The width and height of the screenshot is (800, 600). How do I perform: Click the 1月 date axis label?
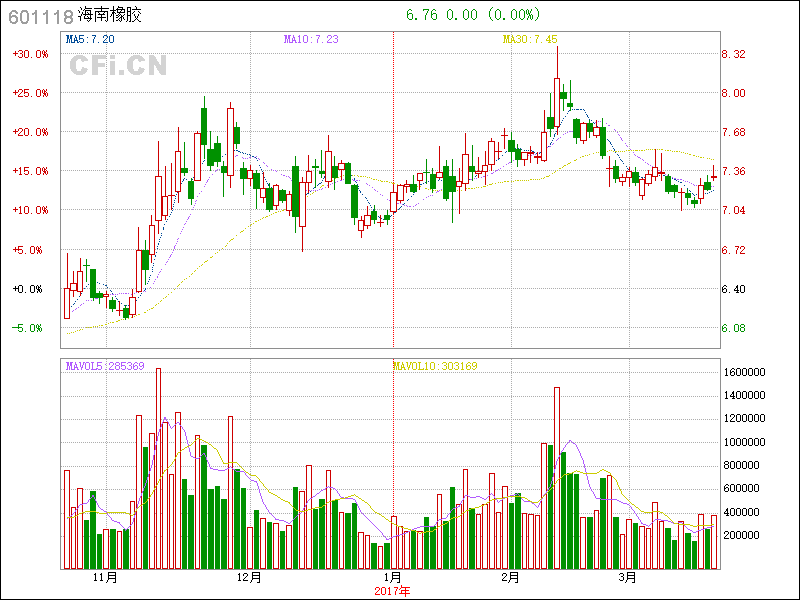392,578
